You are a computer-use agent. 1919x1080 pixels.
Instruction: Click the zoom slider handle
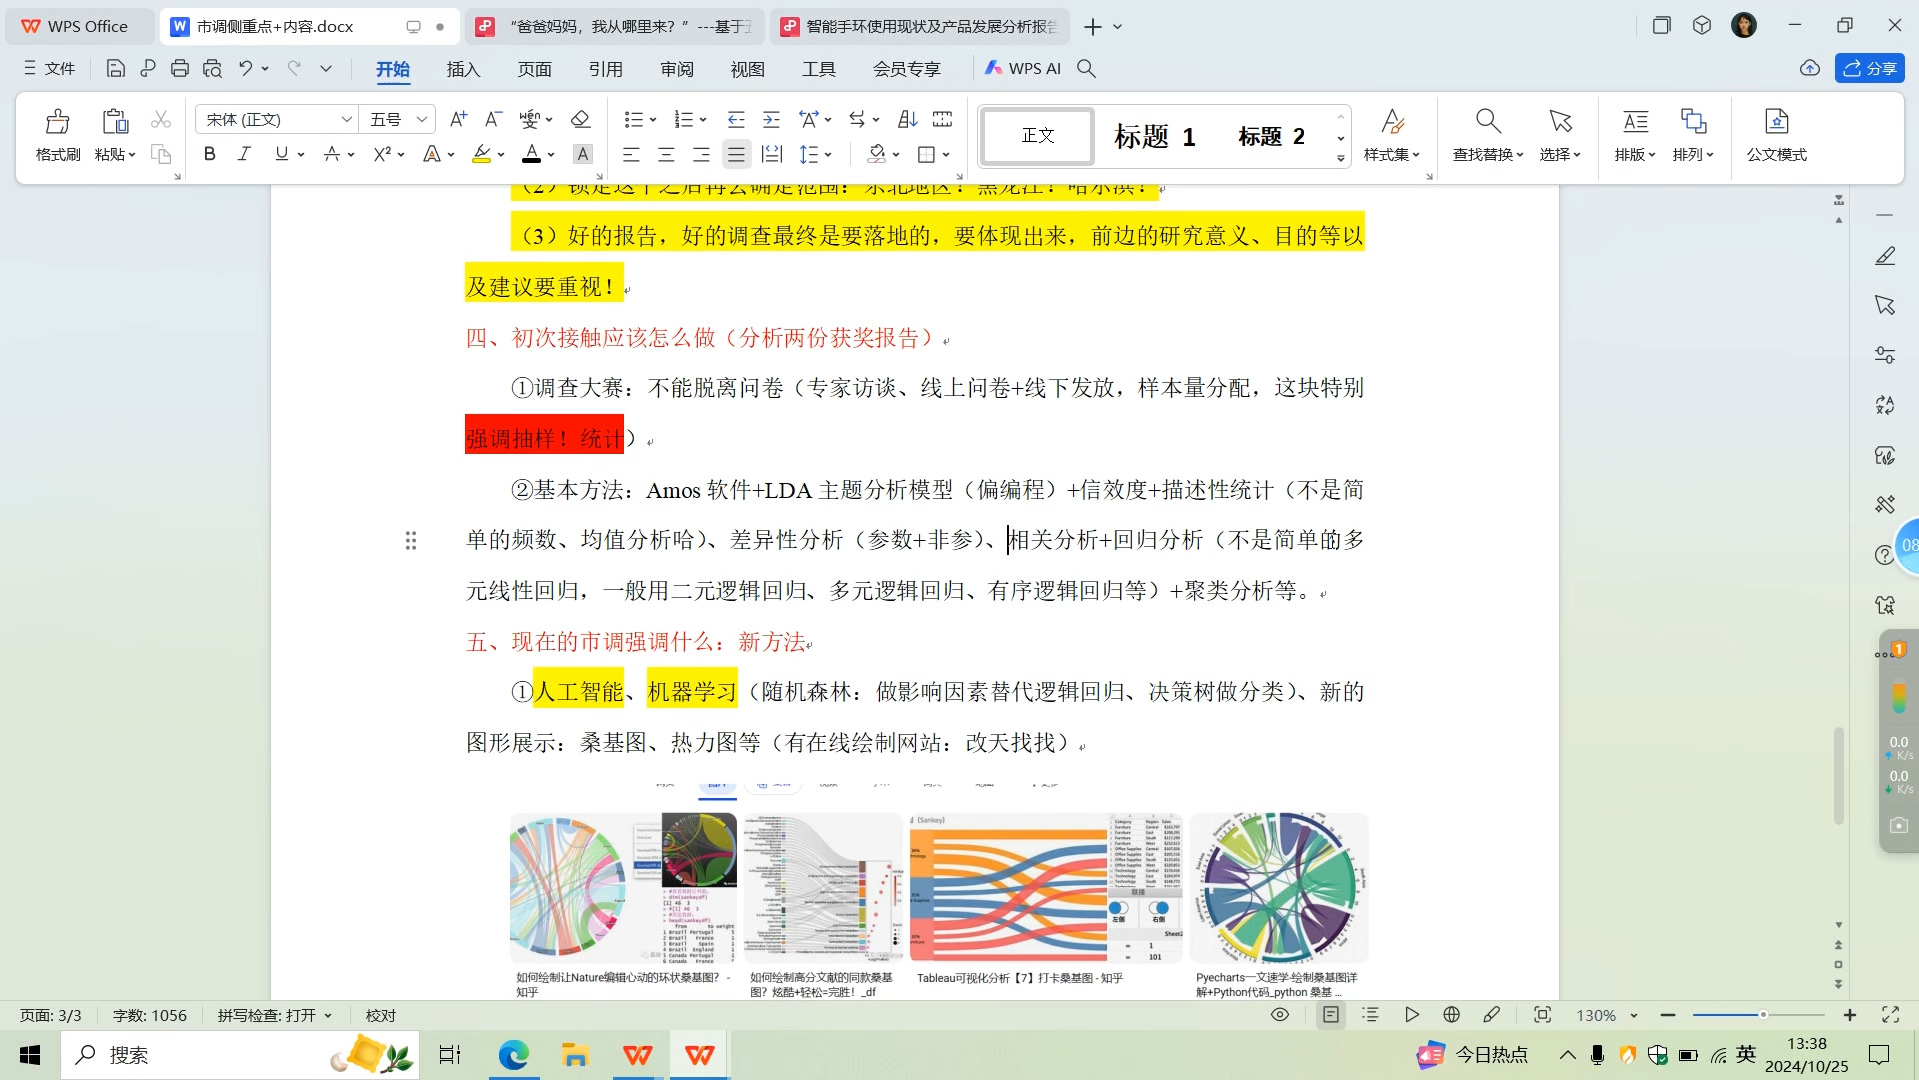(x=1763, y=1015)
